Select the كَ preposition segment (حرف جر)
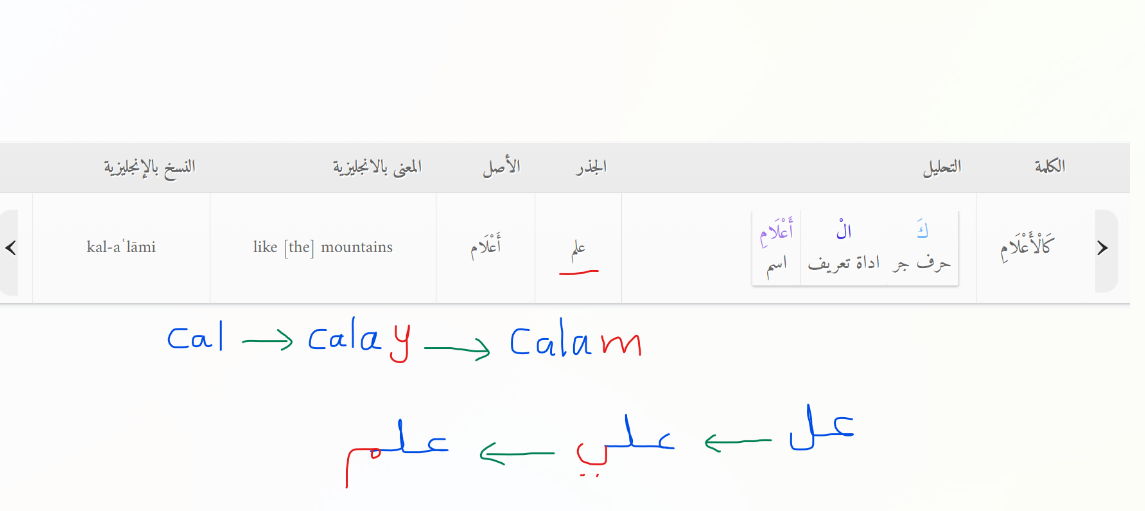Image resolution: width=1145 pixels, height=511 pixels. (x=923, y=248)
